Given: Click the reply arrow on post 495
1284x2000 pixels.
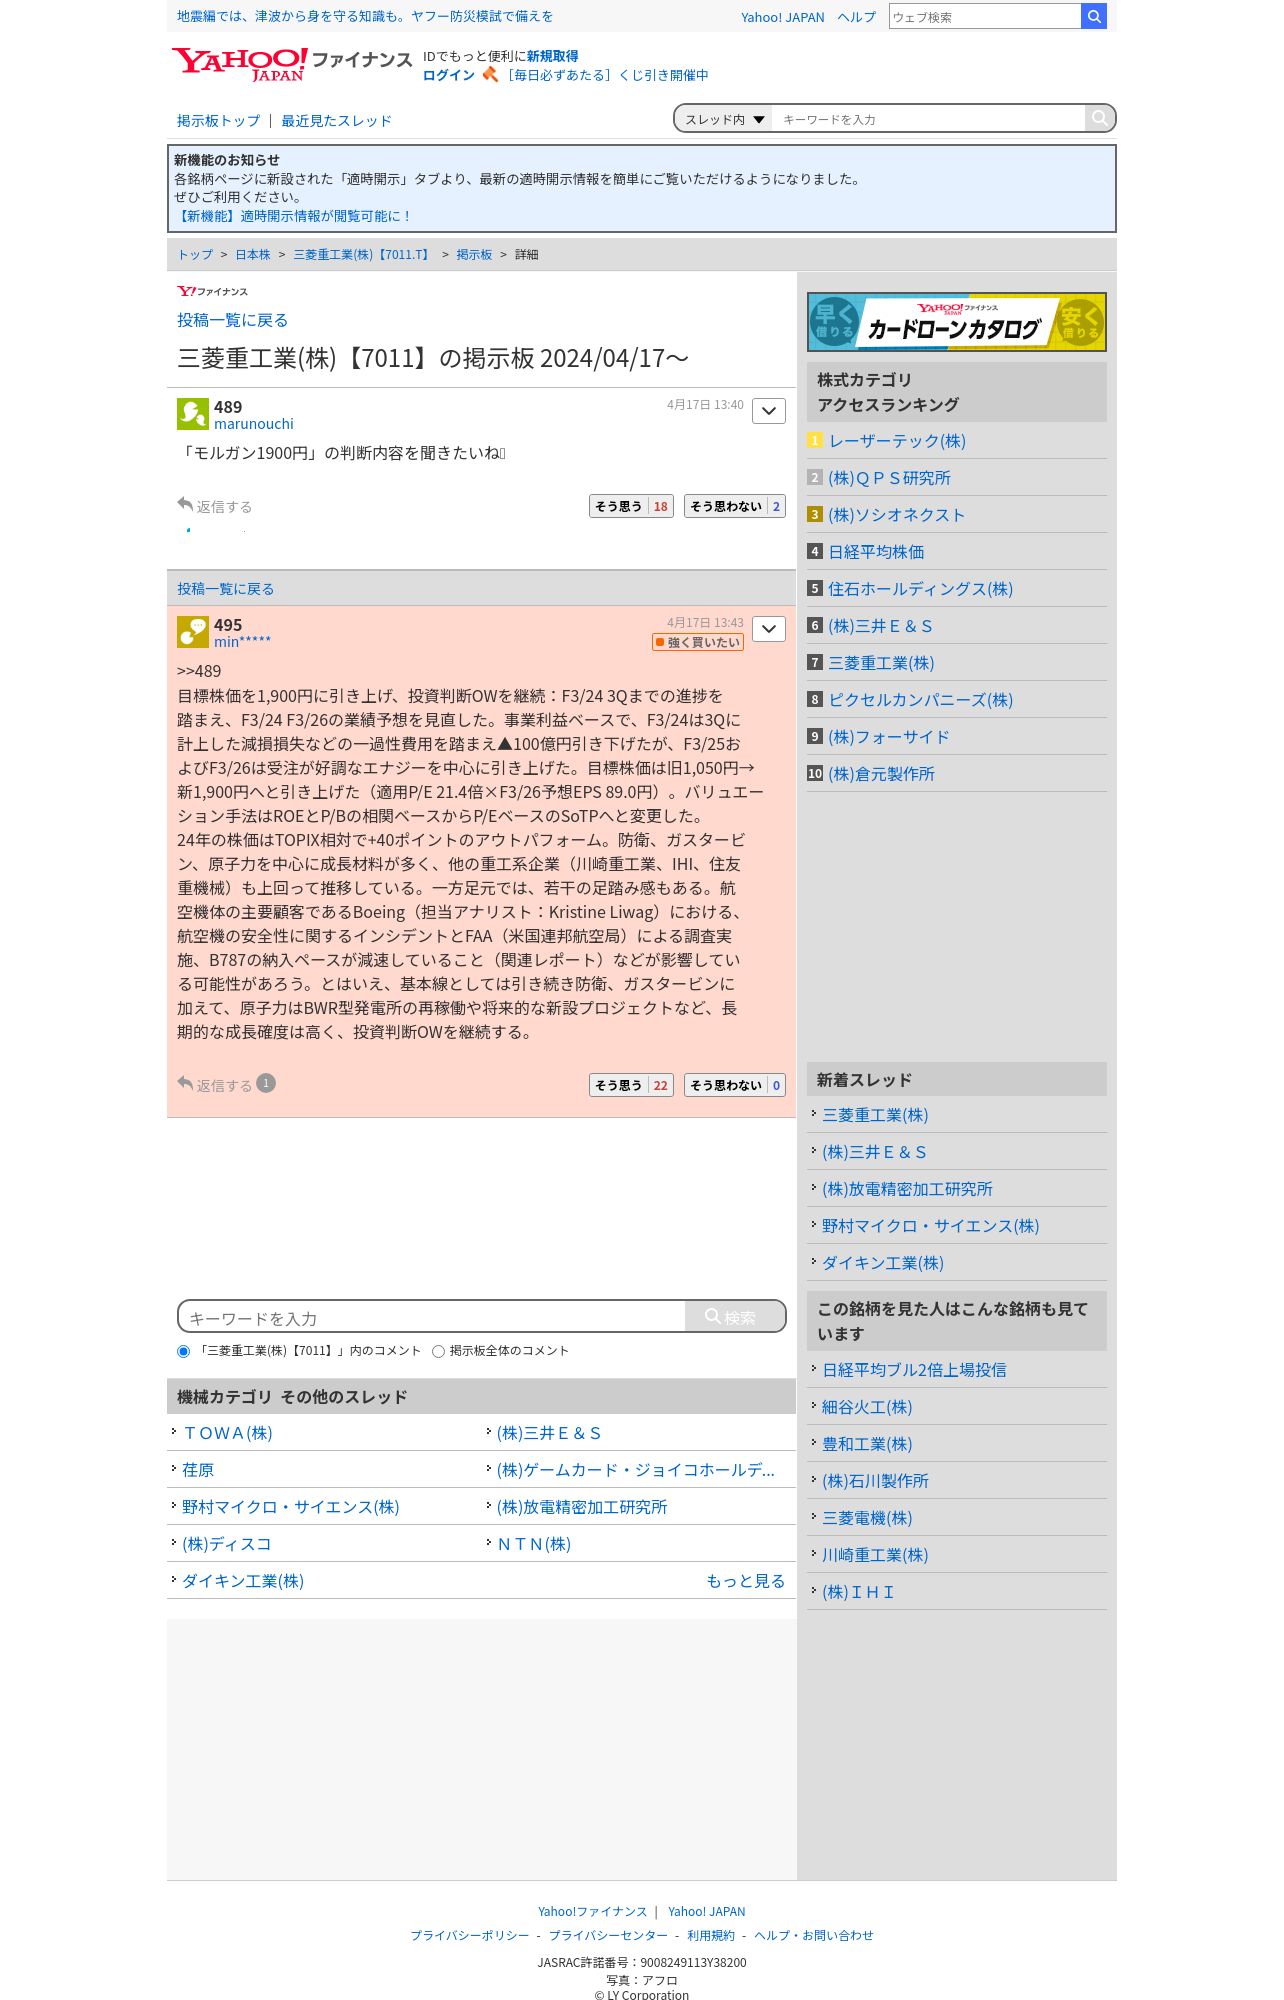Looking at the screenshot, I should click(185, 1083).
